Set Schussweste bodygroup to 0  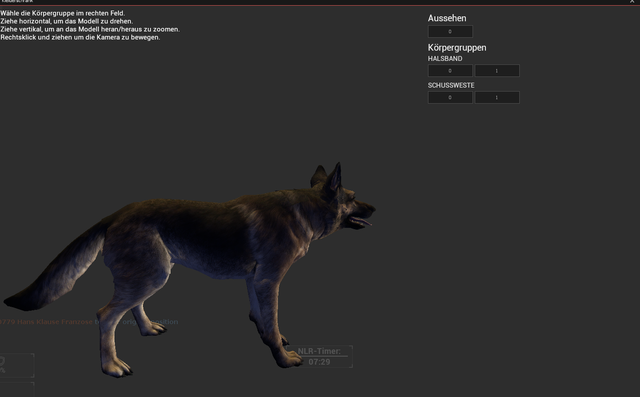point(450,98)
